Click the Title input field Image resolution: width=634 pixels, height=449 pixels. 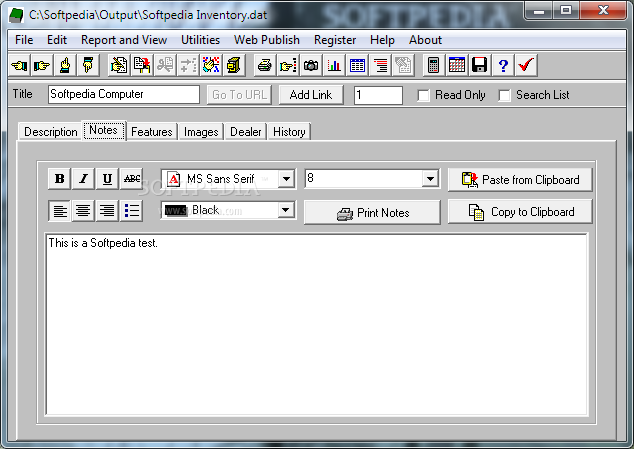click(124, 94)
